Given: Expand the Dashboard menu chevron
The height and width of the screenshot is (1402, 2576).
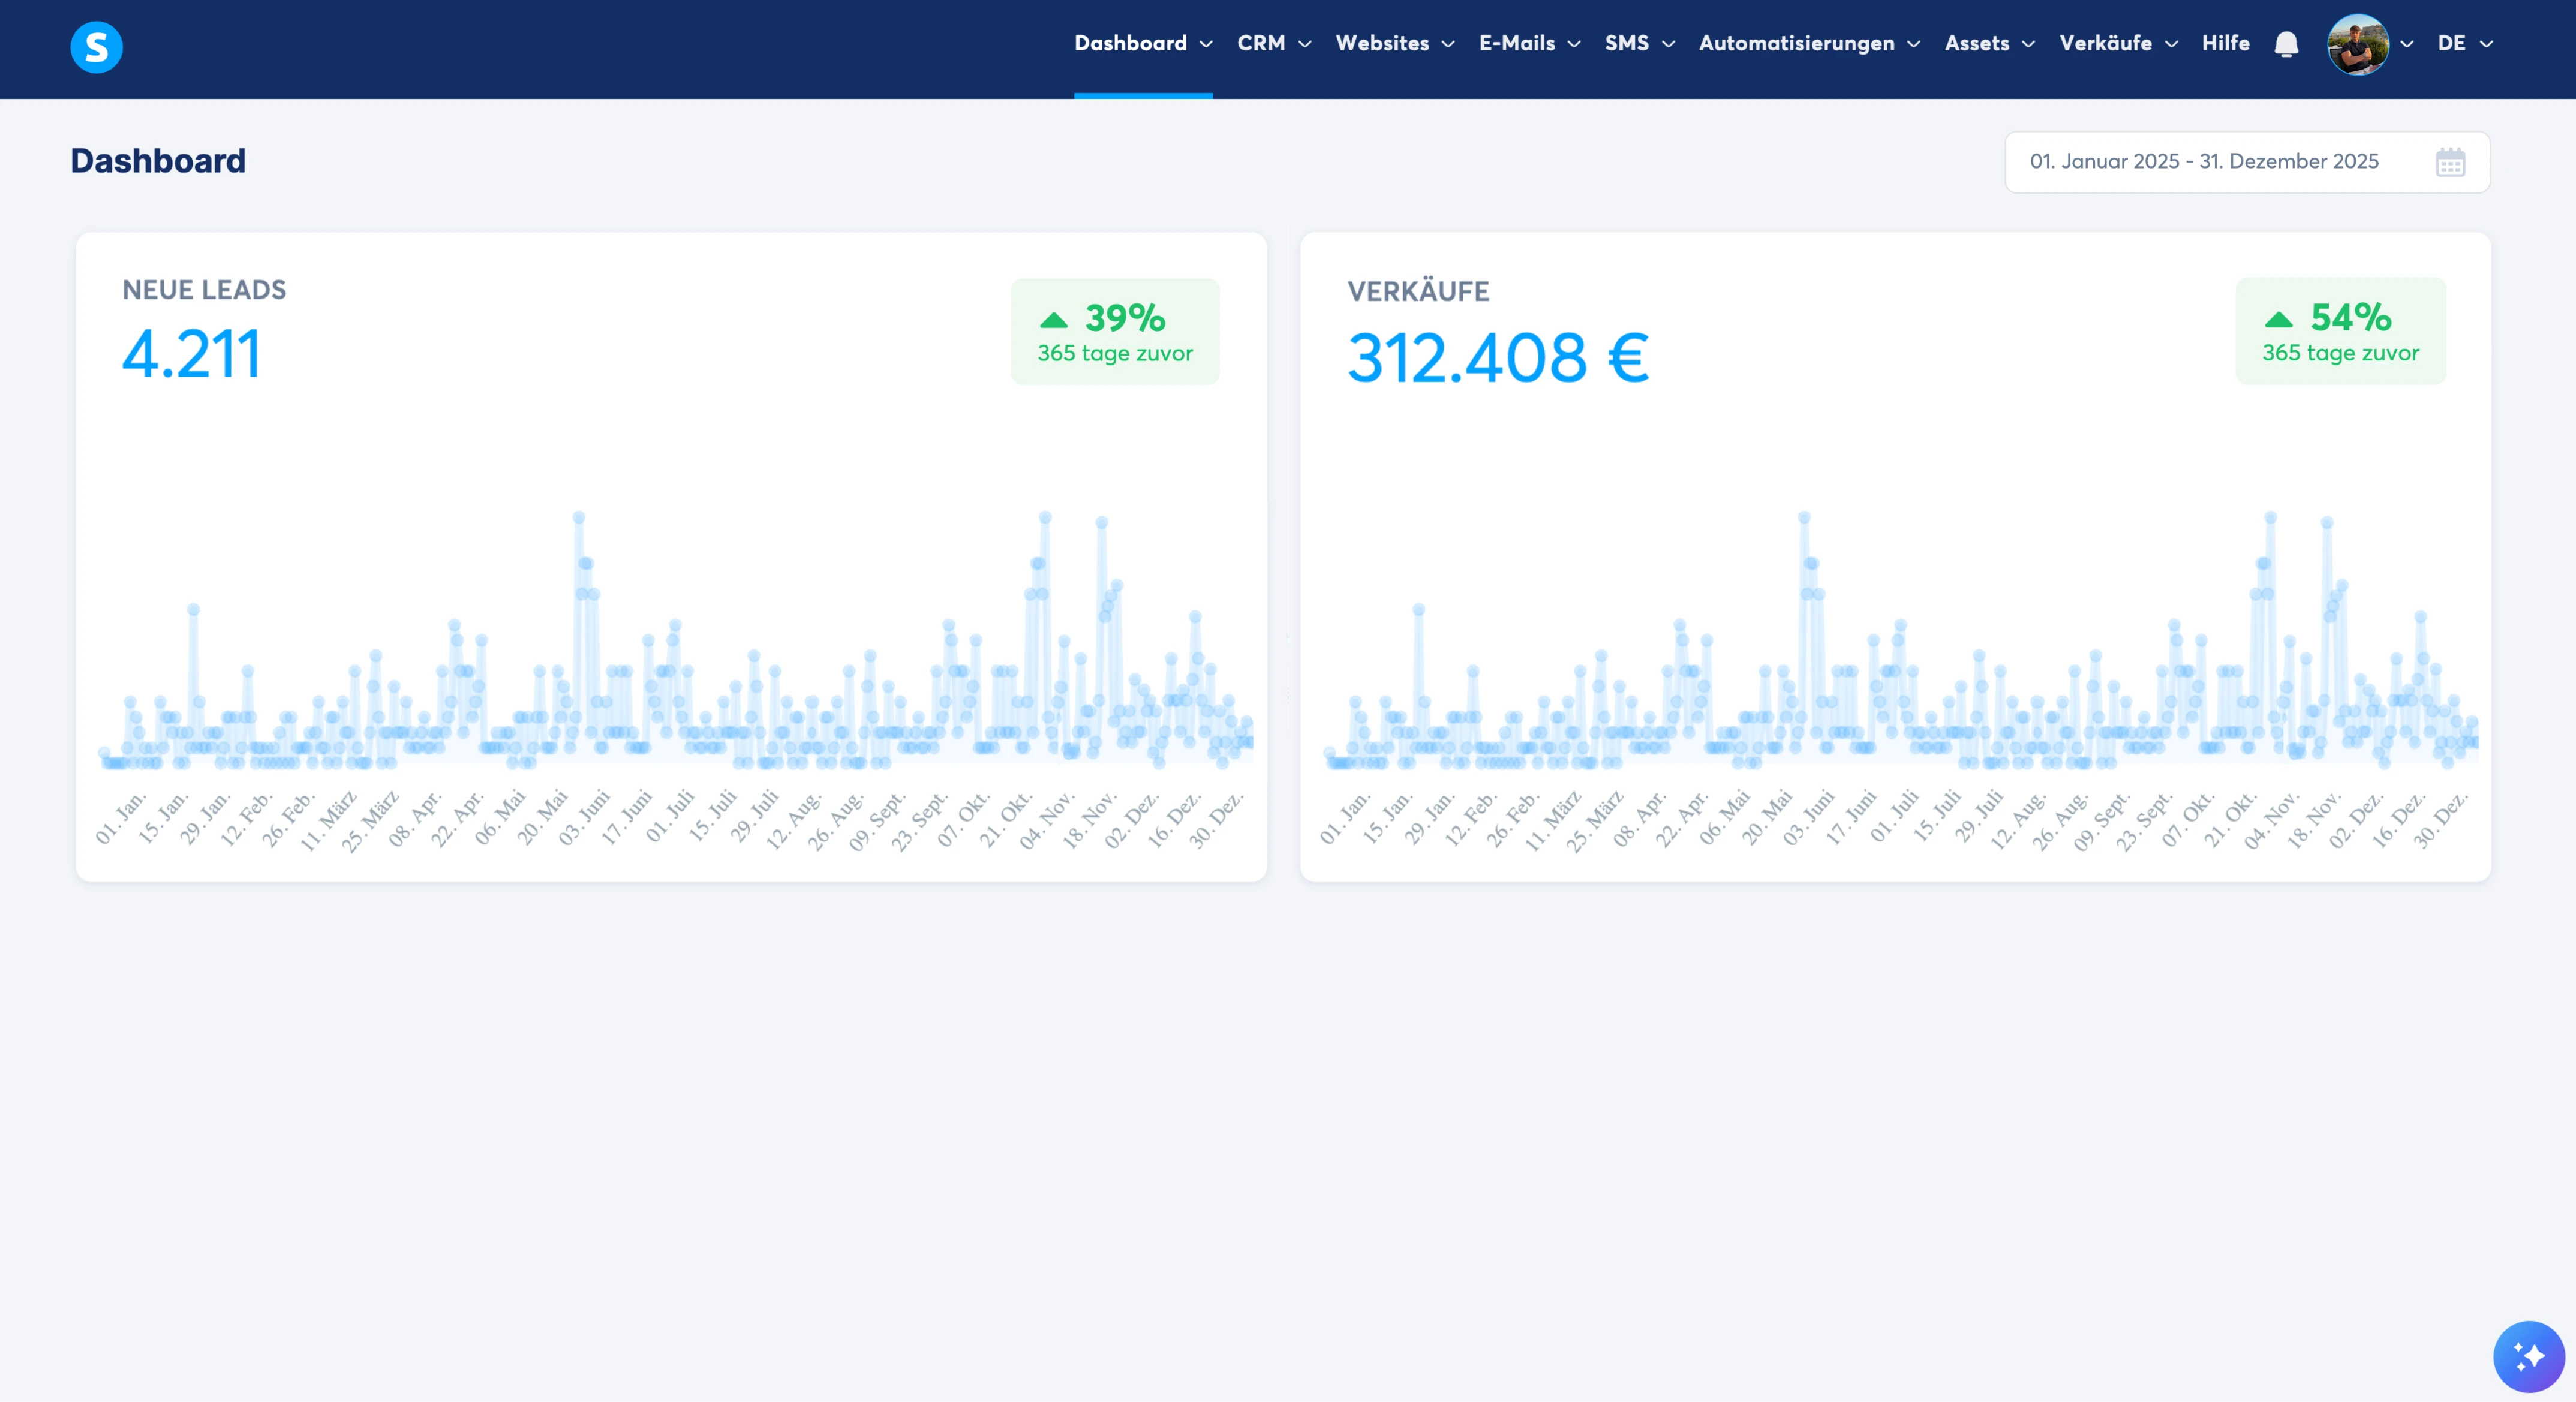Looking at the screenshot, I should [1206, 44].
